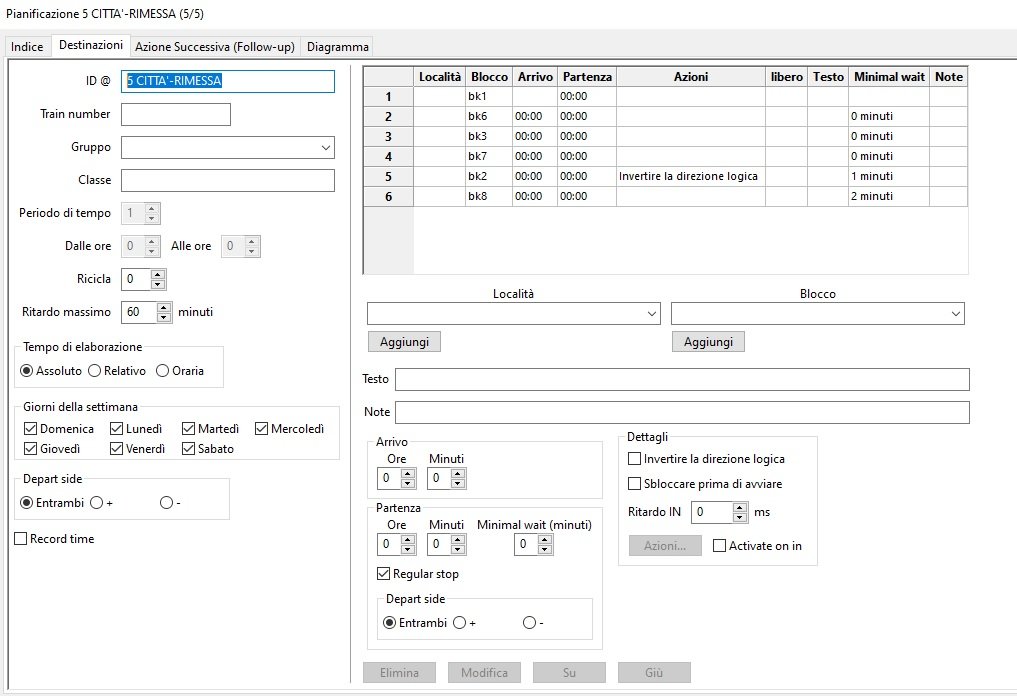Increase the Minimal wait minutes value

pos(544,540)
